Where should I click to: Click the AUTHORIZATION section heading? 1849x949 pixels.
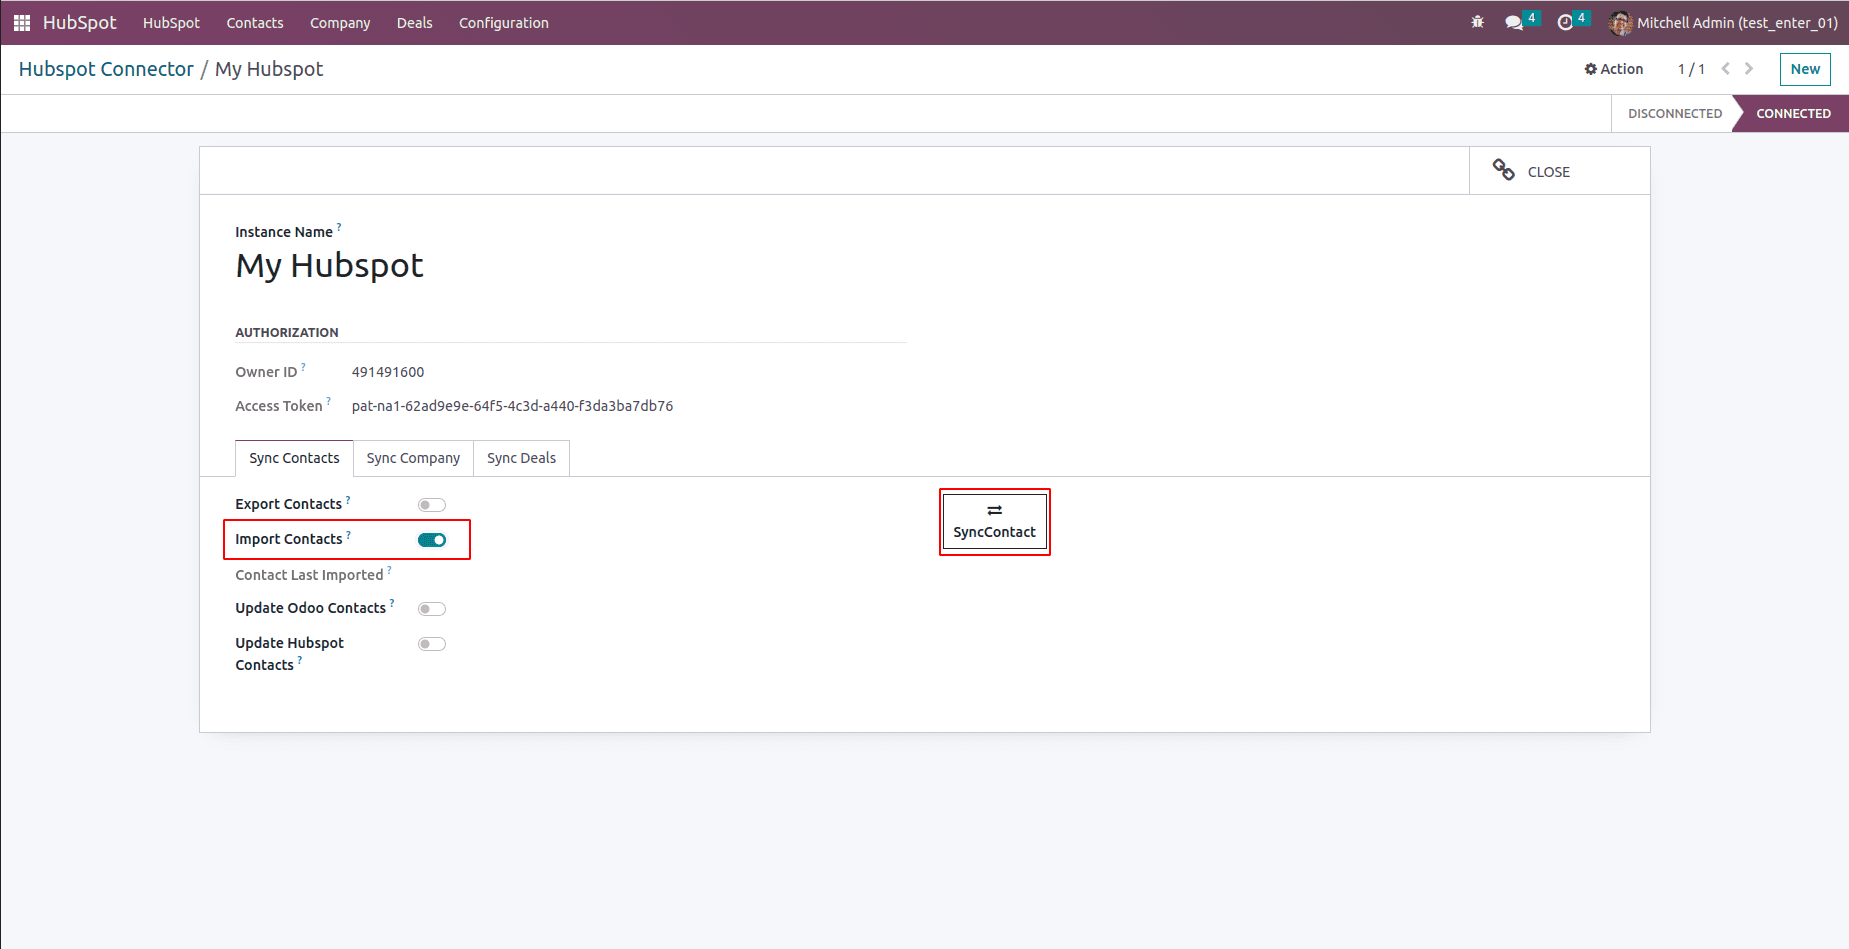click(x=287, y=332)
